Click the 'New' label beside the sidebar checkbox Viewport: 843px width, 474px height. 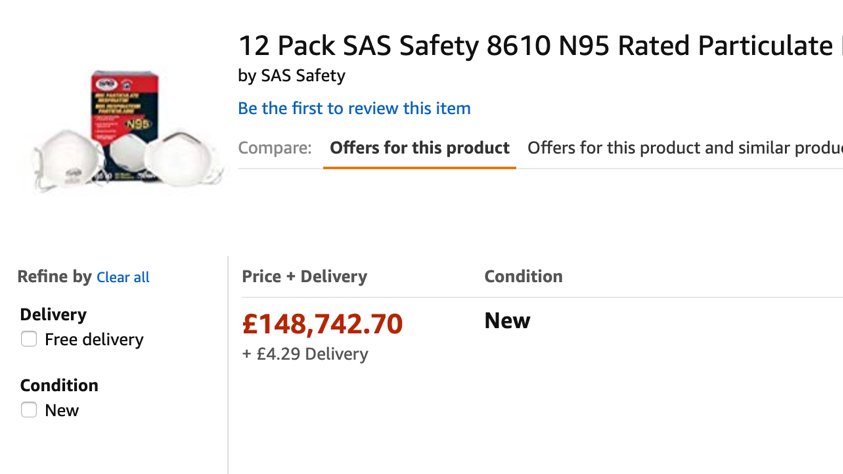pyautogui.click(x=62, y=410)
